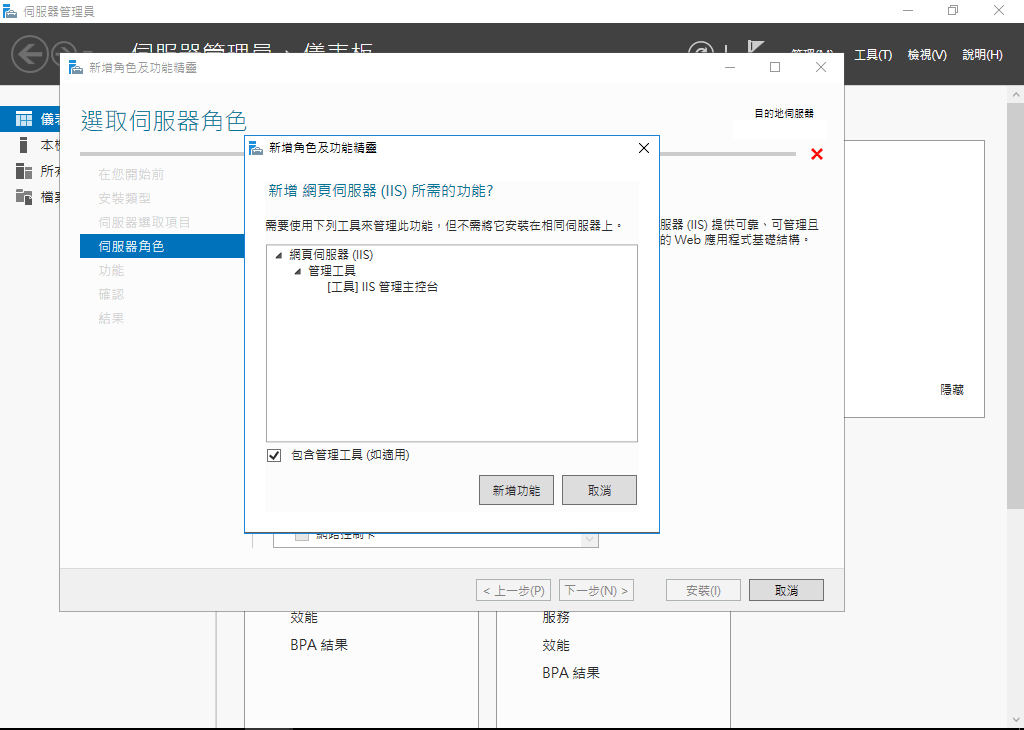Click the red error X indicator

pyautogui.click(x=817, y=154)
